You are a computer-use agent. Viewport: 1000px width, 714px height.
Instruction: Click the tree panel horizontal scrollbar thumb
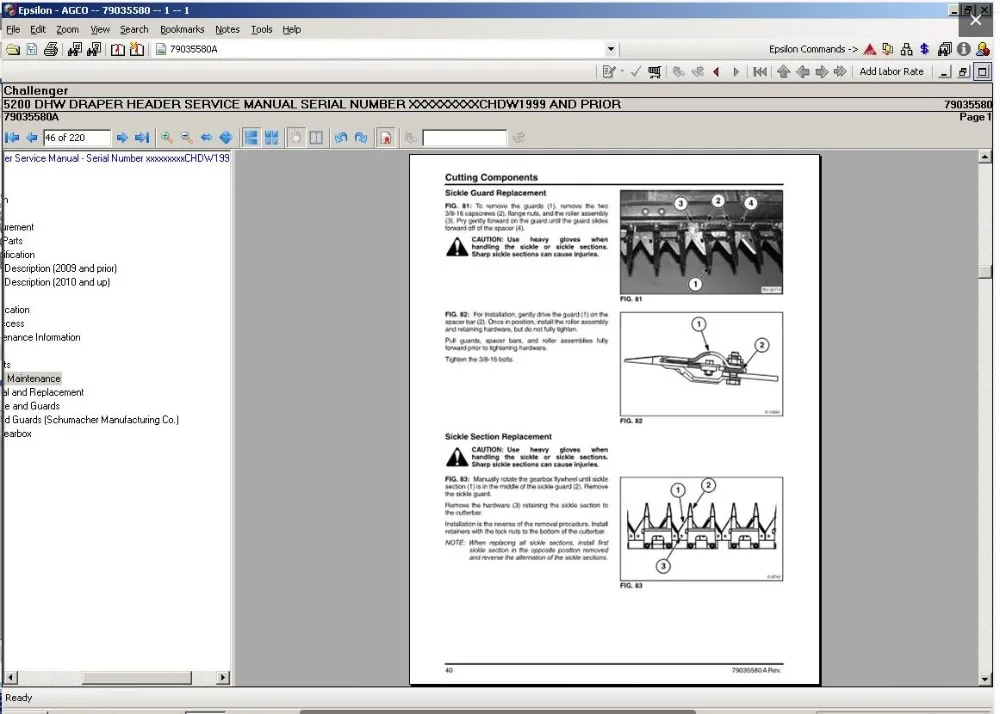click(136, 678)
